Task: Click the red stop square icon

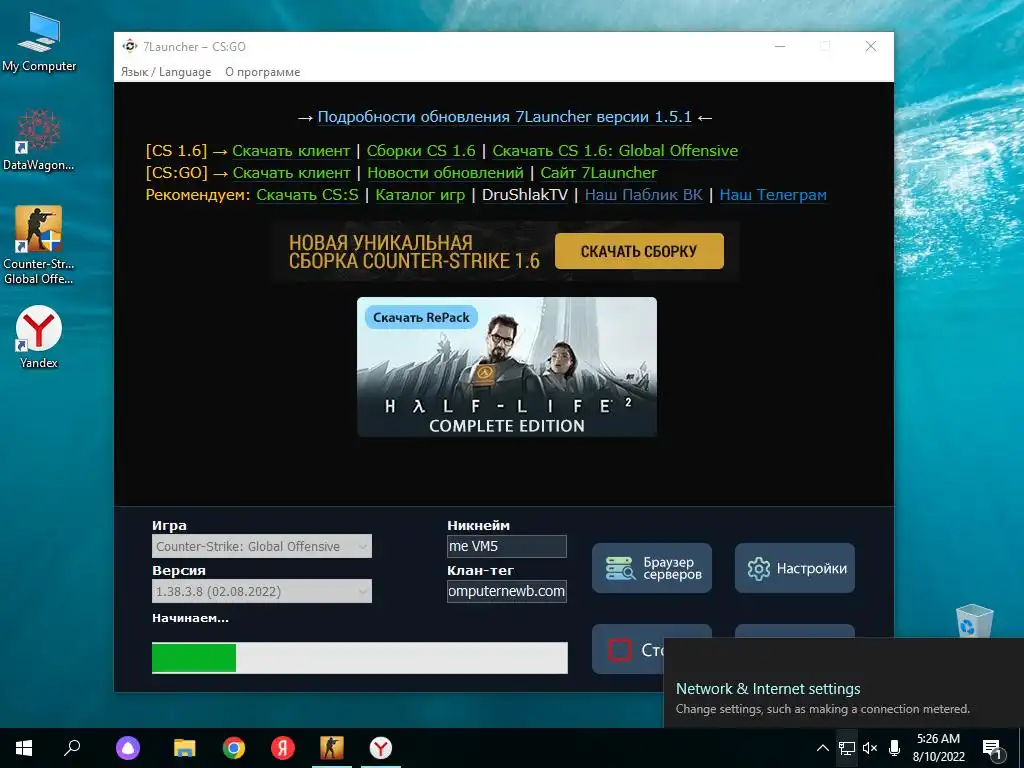Action: click(x=619, y=650)
